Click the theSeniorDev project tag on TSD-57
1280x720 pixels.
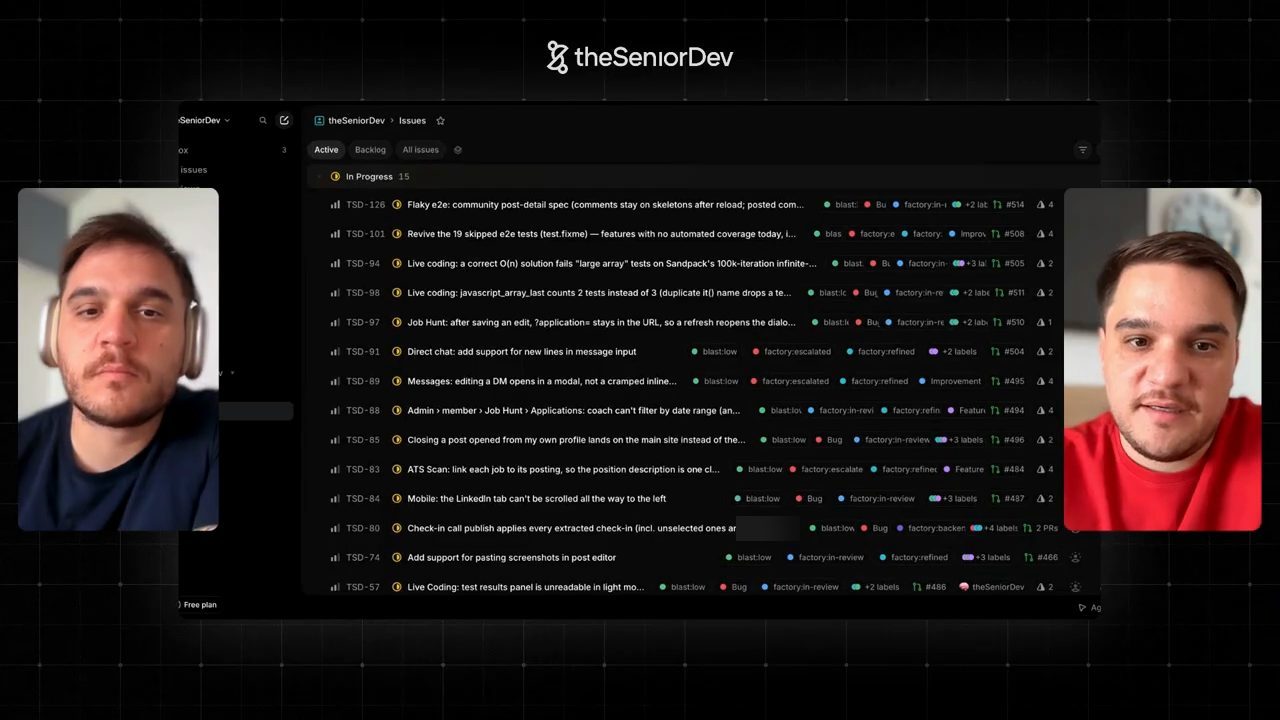(x=992, y=587)
